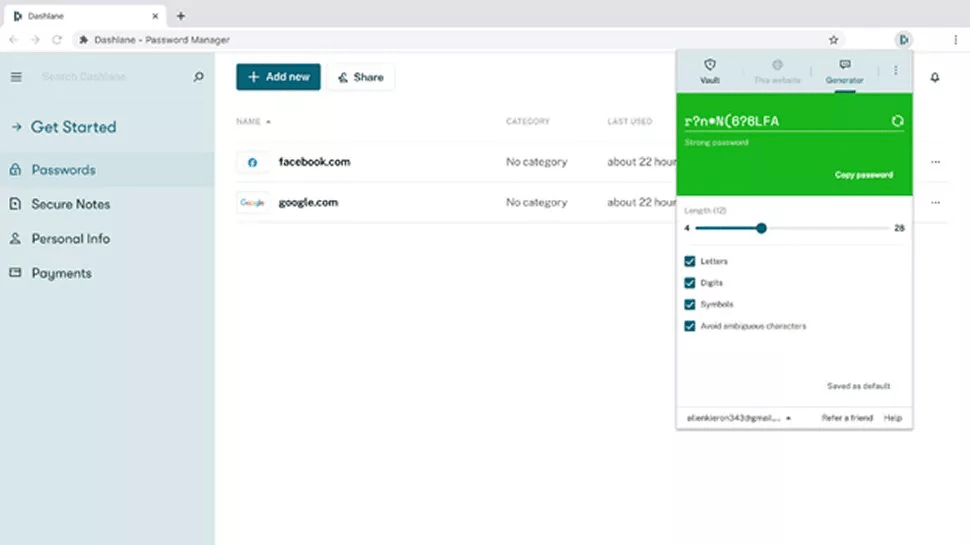Select Passwords in the sidebar

107,170
